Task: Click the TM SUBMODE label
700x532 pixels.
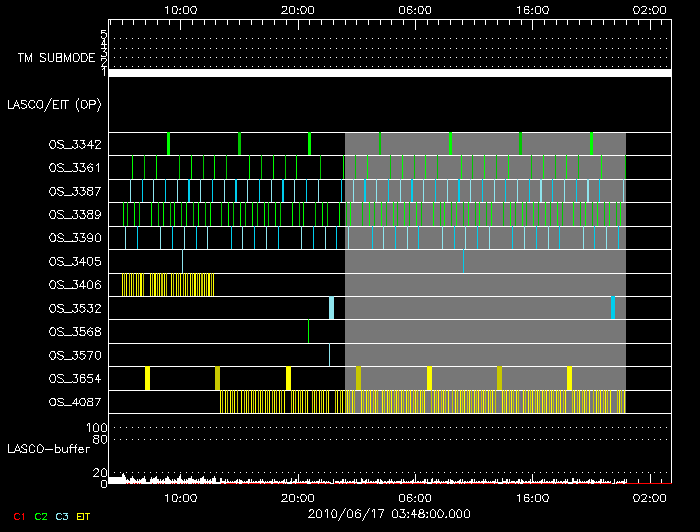Action: [57, 58]
